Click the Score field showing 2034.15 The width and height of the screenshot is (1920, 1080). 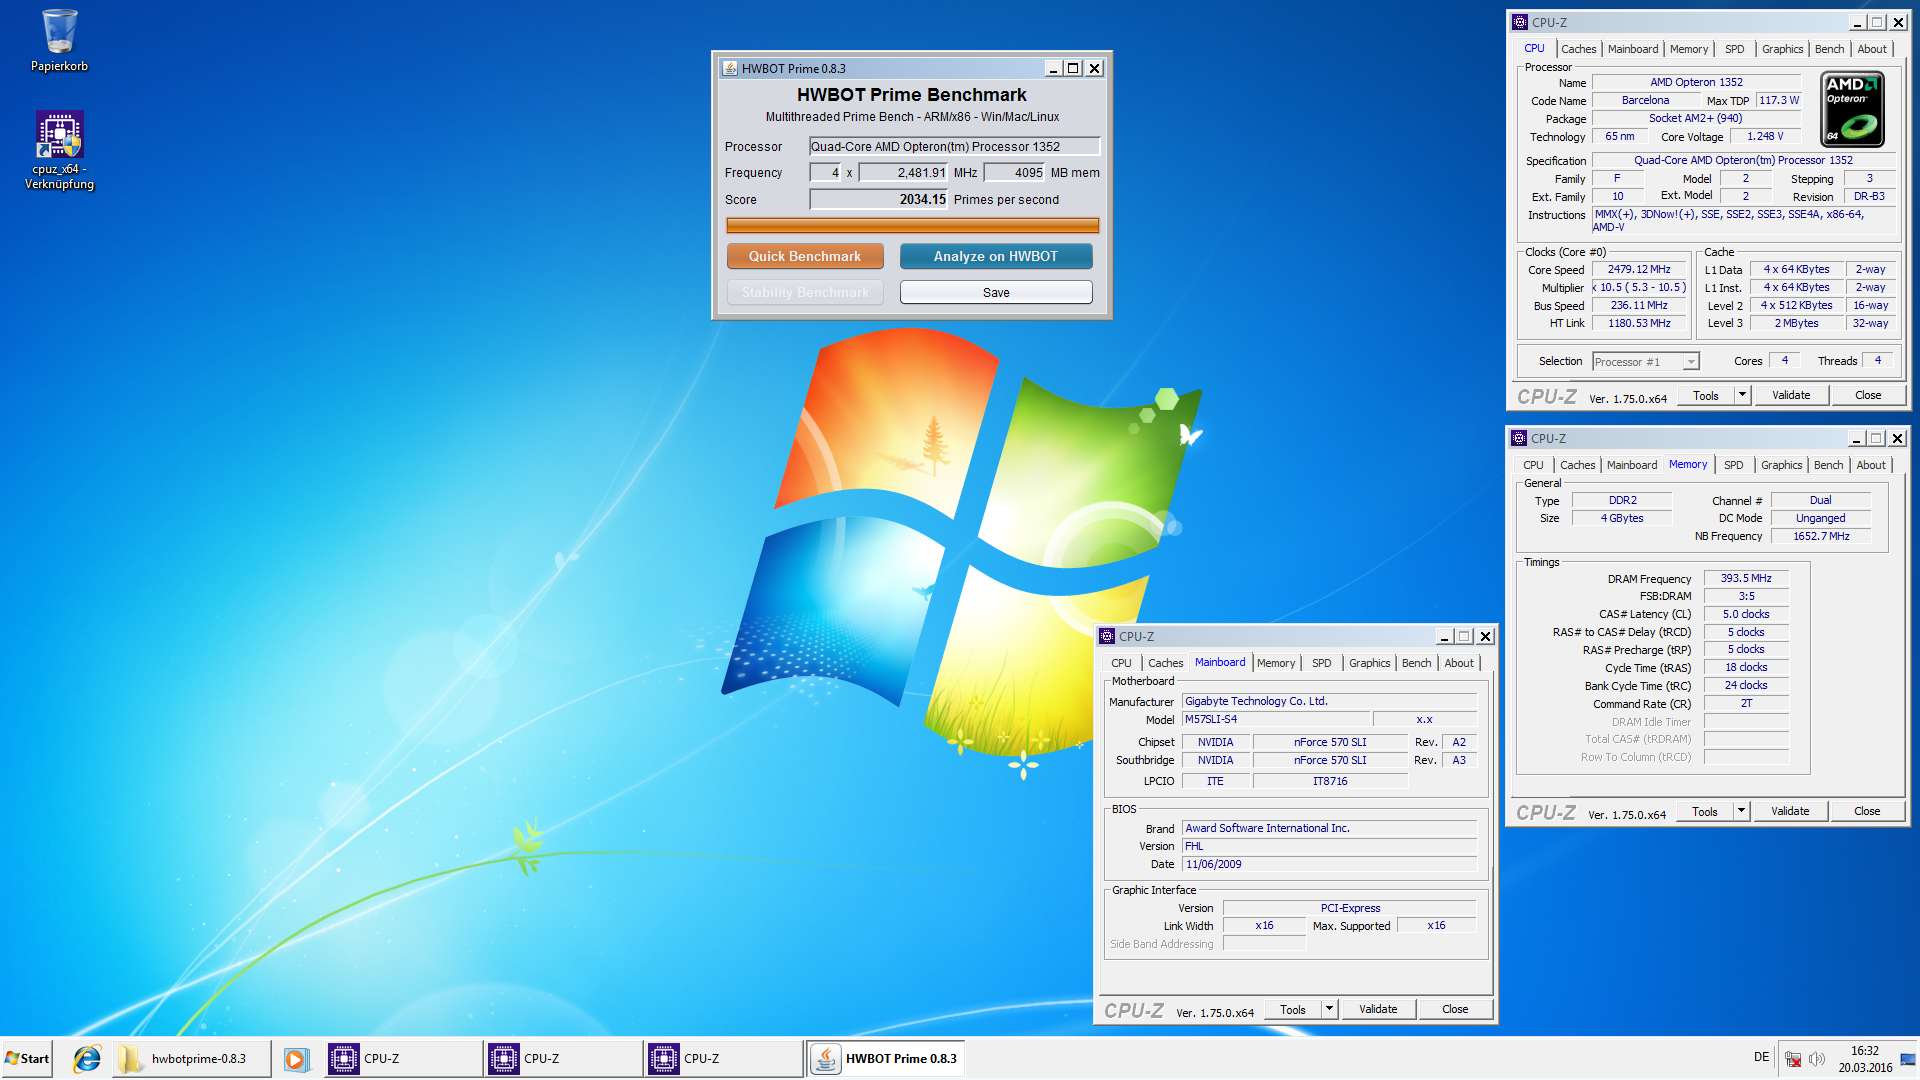878,199
